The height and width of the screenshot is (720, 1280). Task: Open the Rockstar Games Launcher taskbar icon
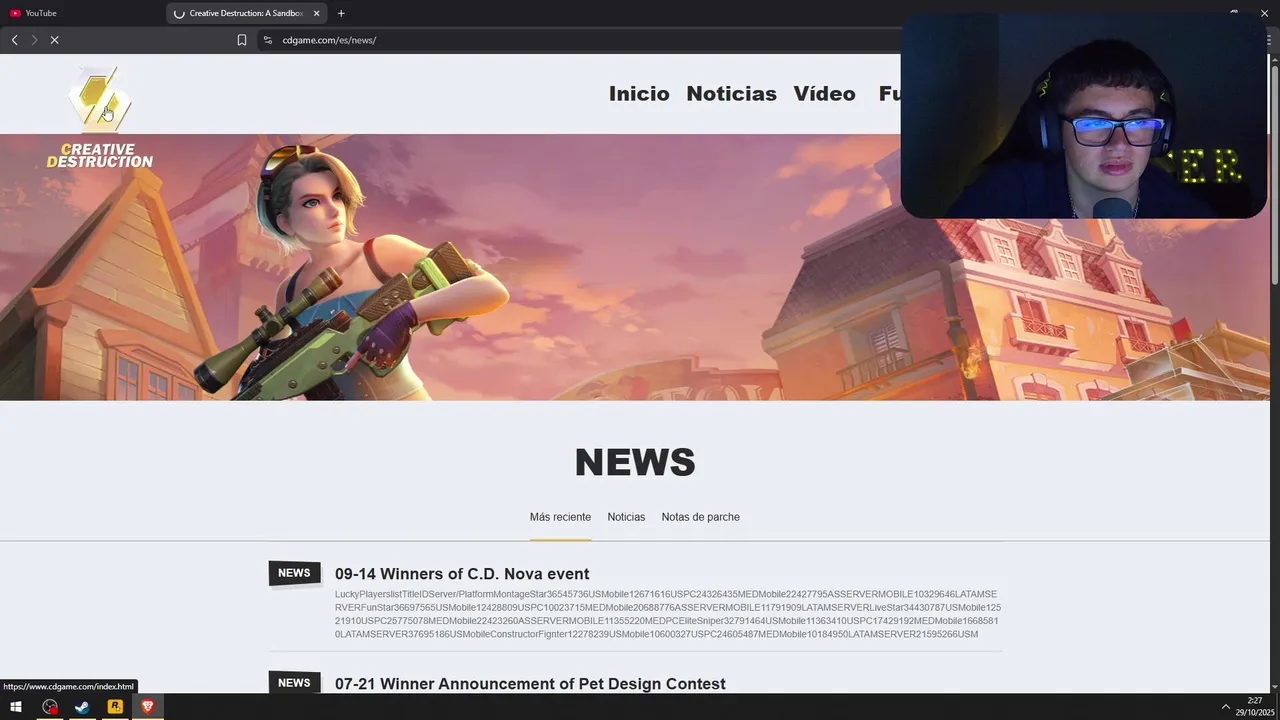(x=115, y=707)
